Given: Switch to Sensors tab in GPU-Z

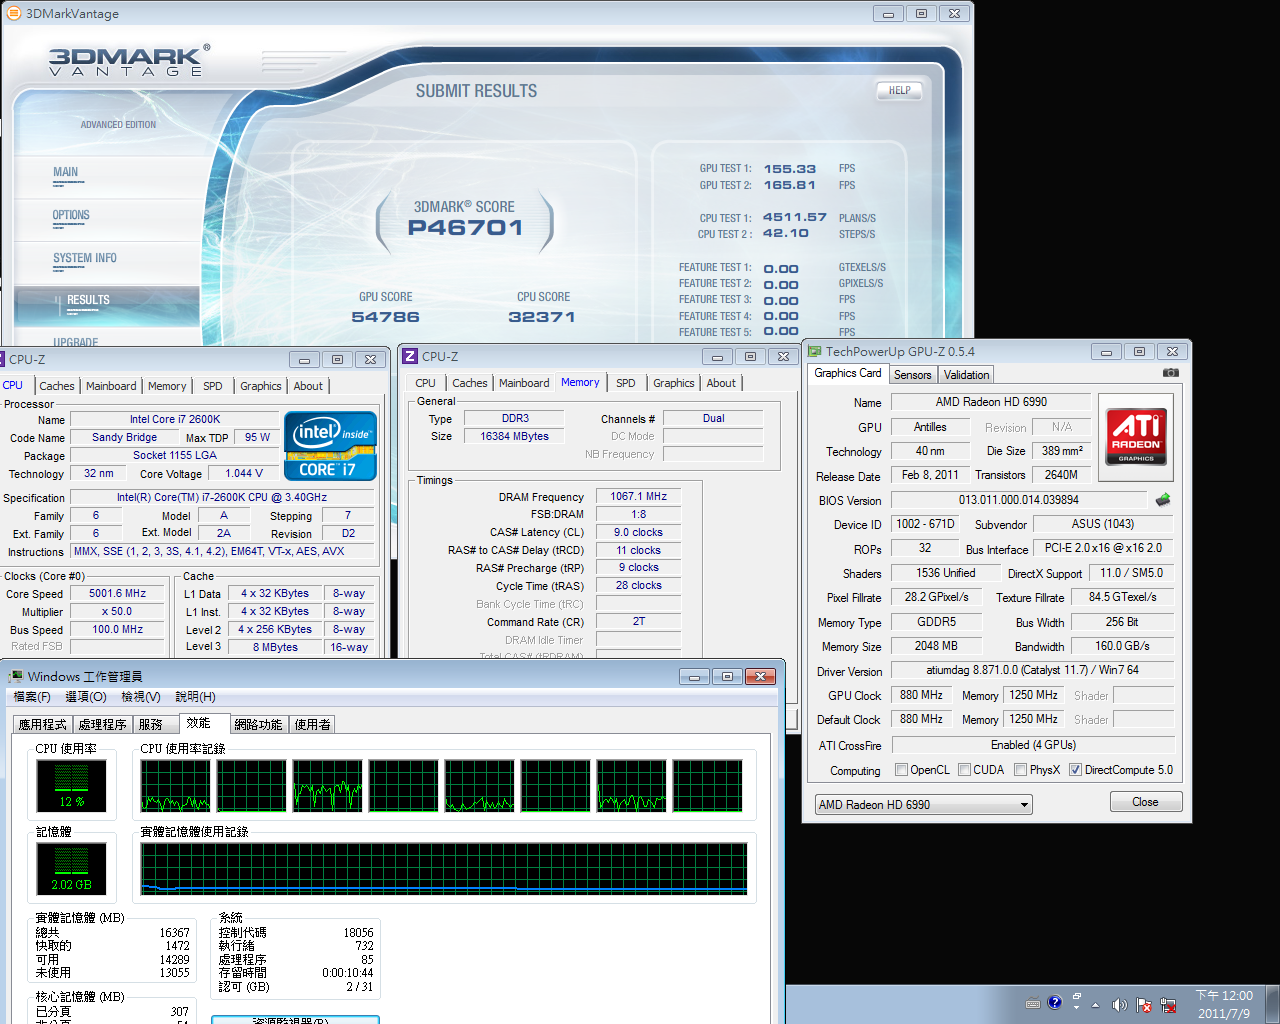Looking at the screenshot, I should (x=912, y=375).
